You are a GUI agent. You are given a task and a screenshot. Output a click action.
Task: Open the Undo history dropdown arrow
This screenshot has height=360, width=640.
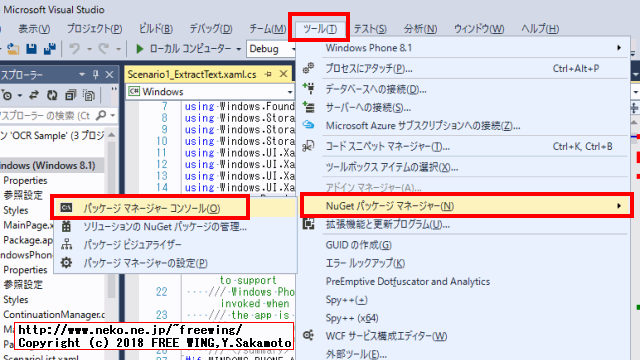[x=89, y=49]
